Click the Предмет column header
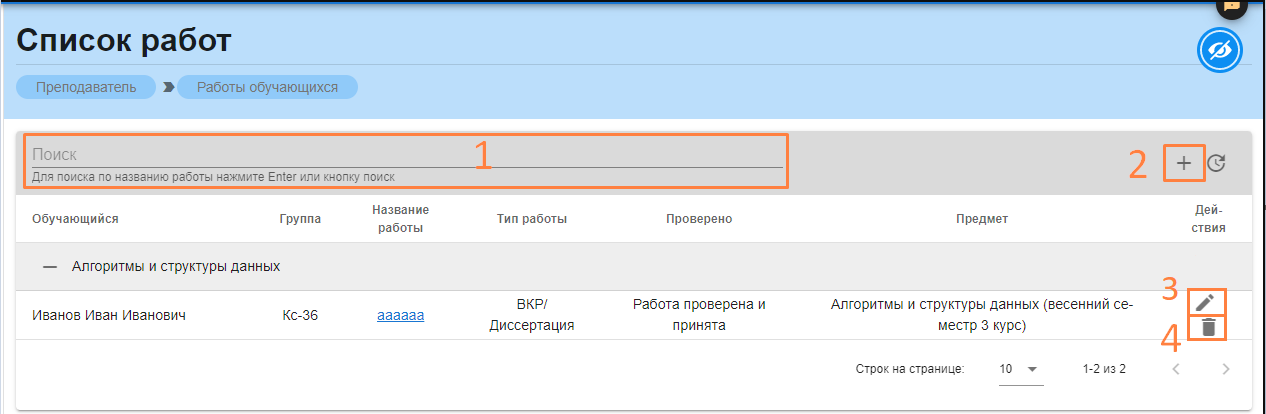The width and height of the screenshot is (1266, 414). (x=981, y=219)
